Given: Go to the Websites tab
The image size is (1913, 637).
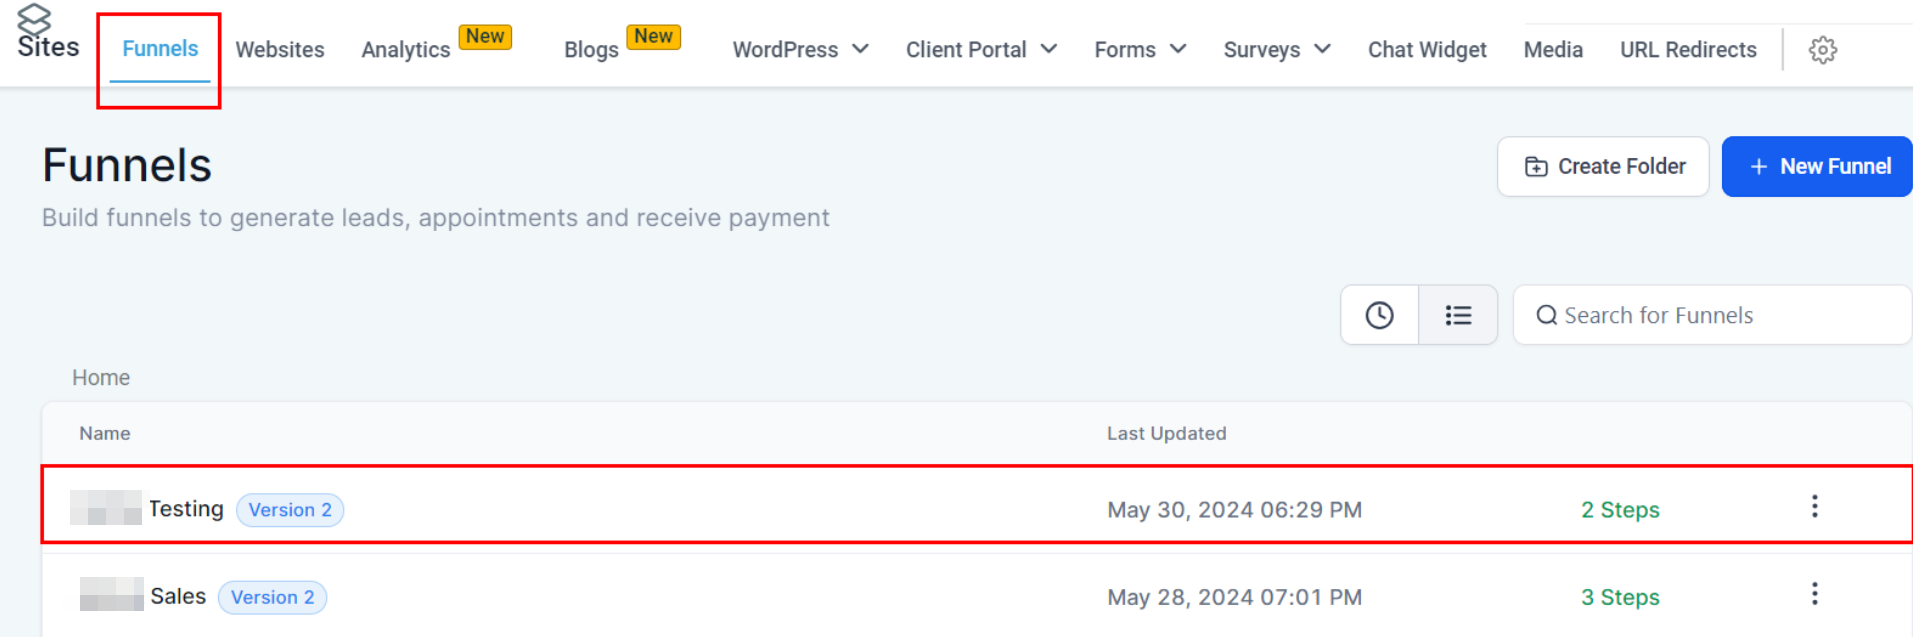Looking at the screenshot, I should pyautogui.click(x=280, y=49).
